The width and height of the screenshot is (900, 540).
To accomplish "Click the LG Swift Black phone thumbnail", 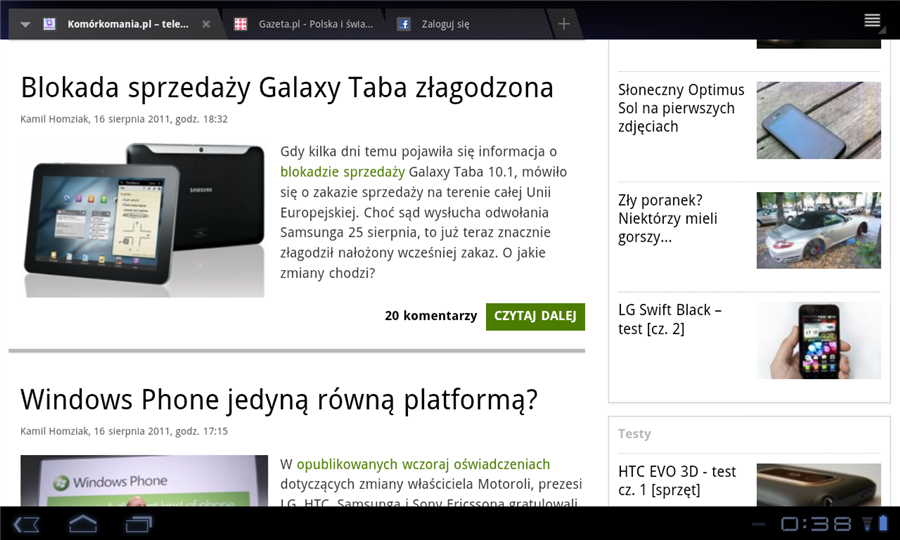I will [x=818, y=340].
